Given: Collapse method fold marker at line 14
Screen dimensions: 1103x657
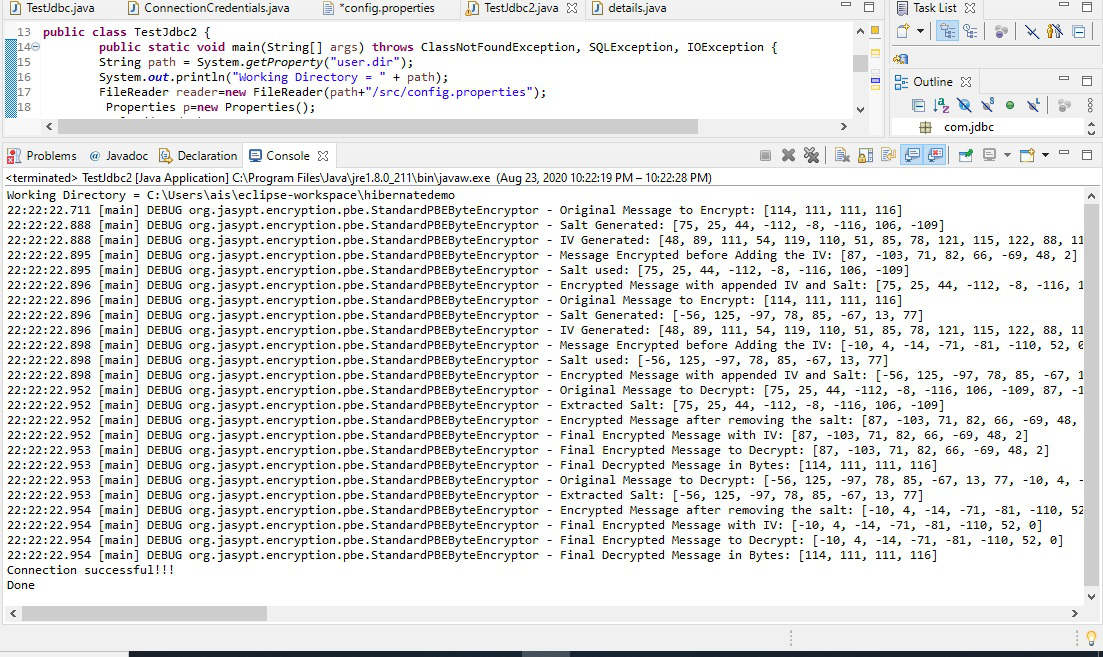Looking at the screenshot, I should tap(35, 47).
